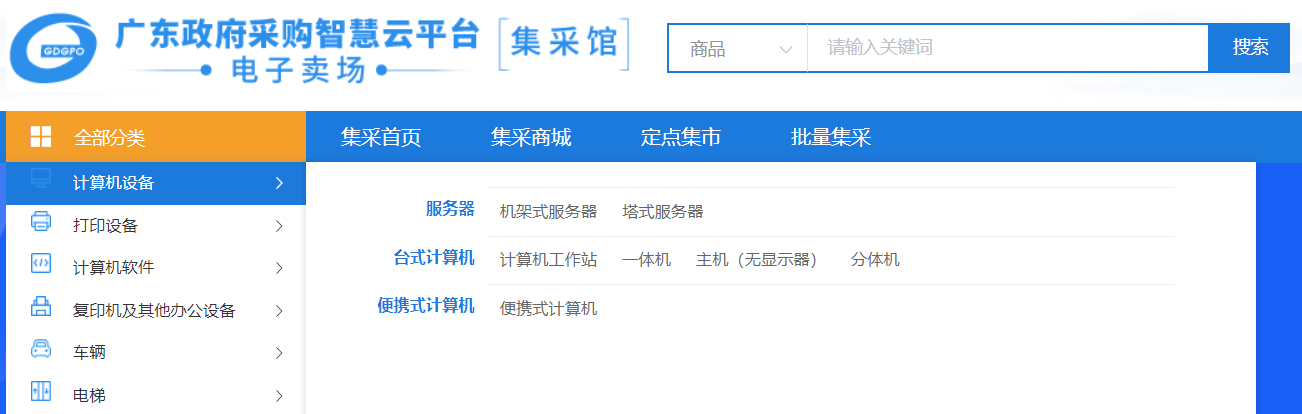Open 一体机 subcategory
The image size is (1302, 414).
coord(646,260)
